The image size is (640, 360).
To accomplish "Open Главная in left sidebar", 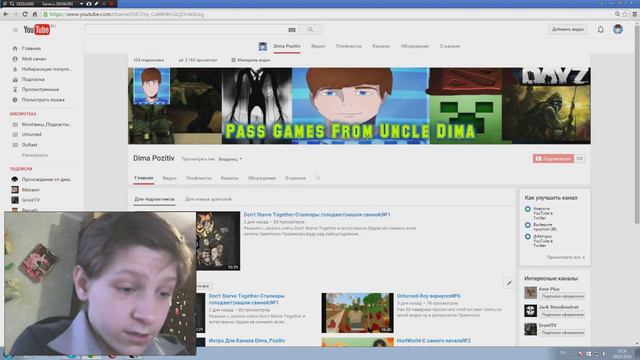I will [31, 48].
